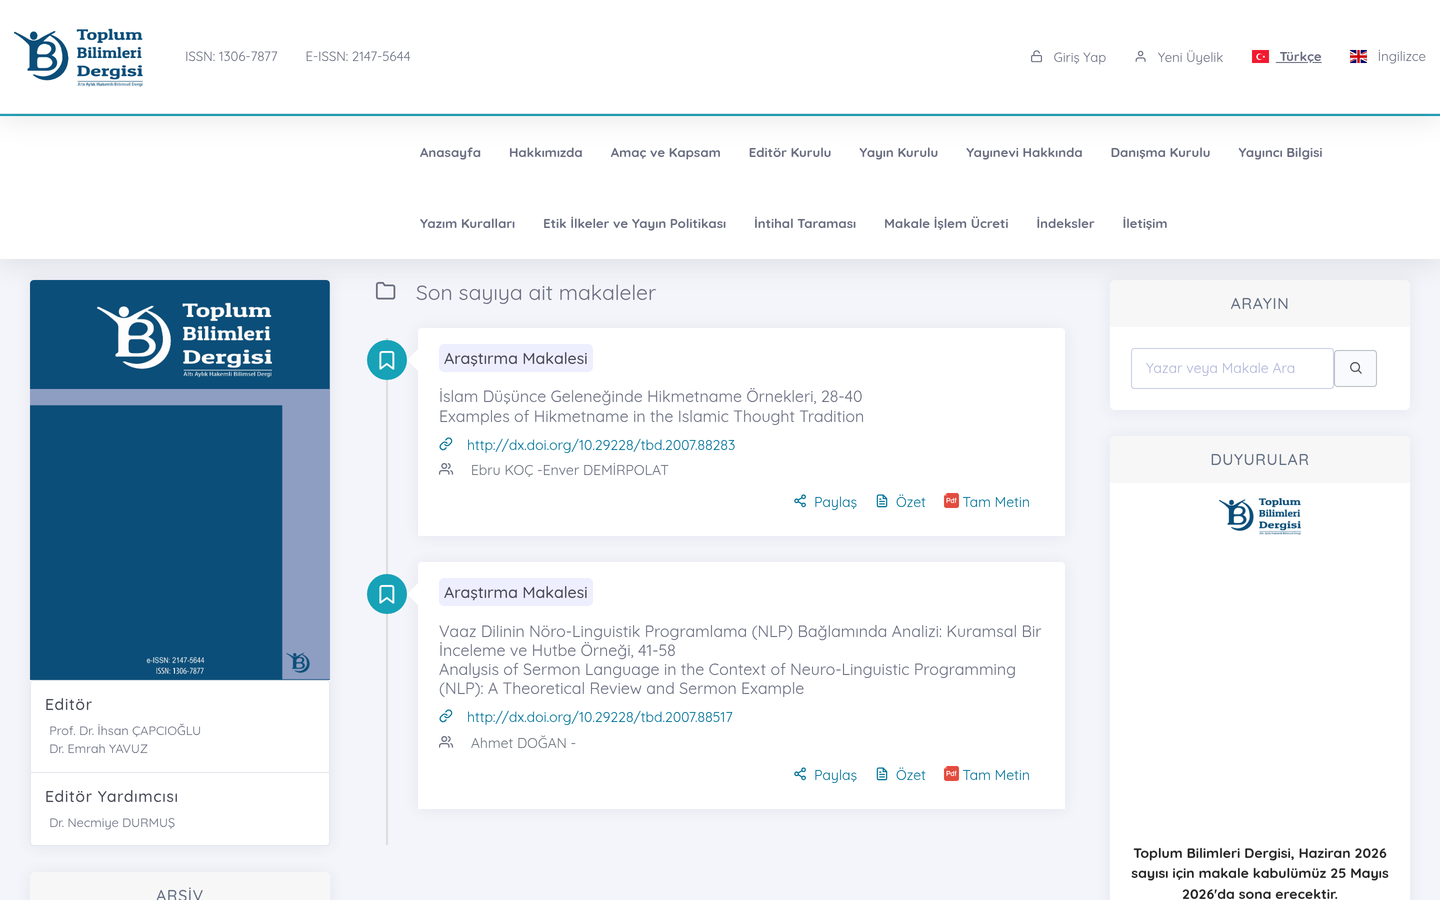Image resolution: width=1440 pixels, height=900 pixels.
Task: Switch language to İngilizce
Action: point(1401,57)
